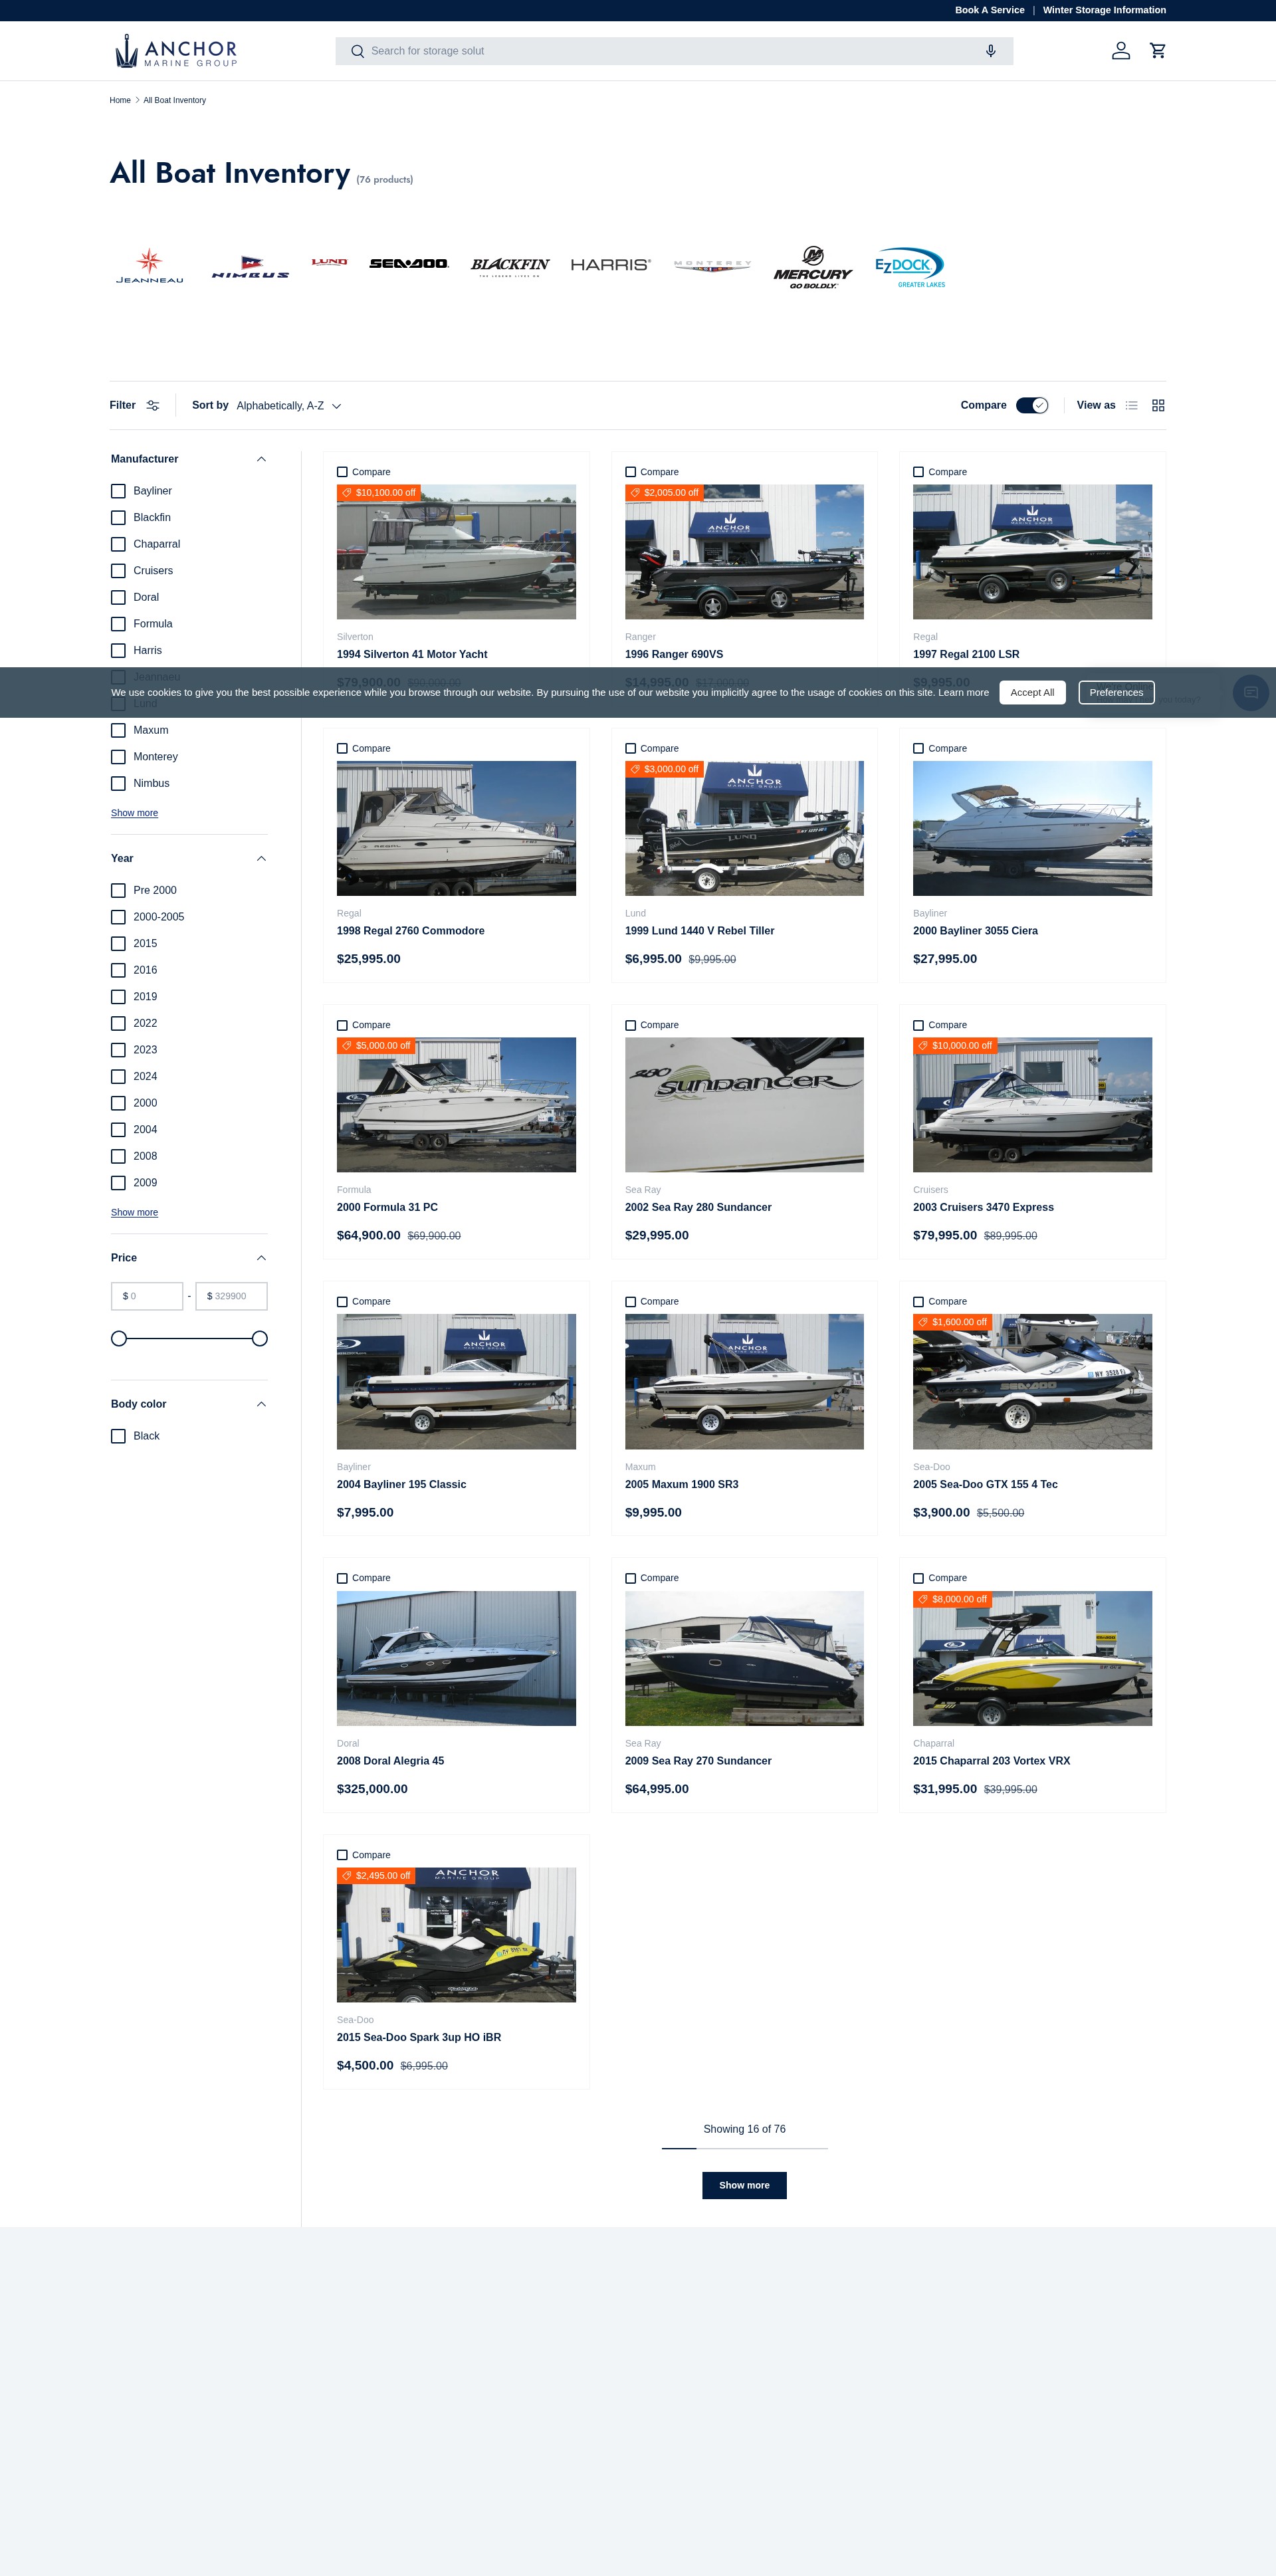This screenshot has height=2576, width=1276.
Task: Click the minimum price slider handle
Action: 119,1339
